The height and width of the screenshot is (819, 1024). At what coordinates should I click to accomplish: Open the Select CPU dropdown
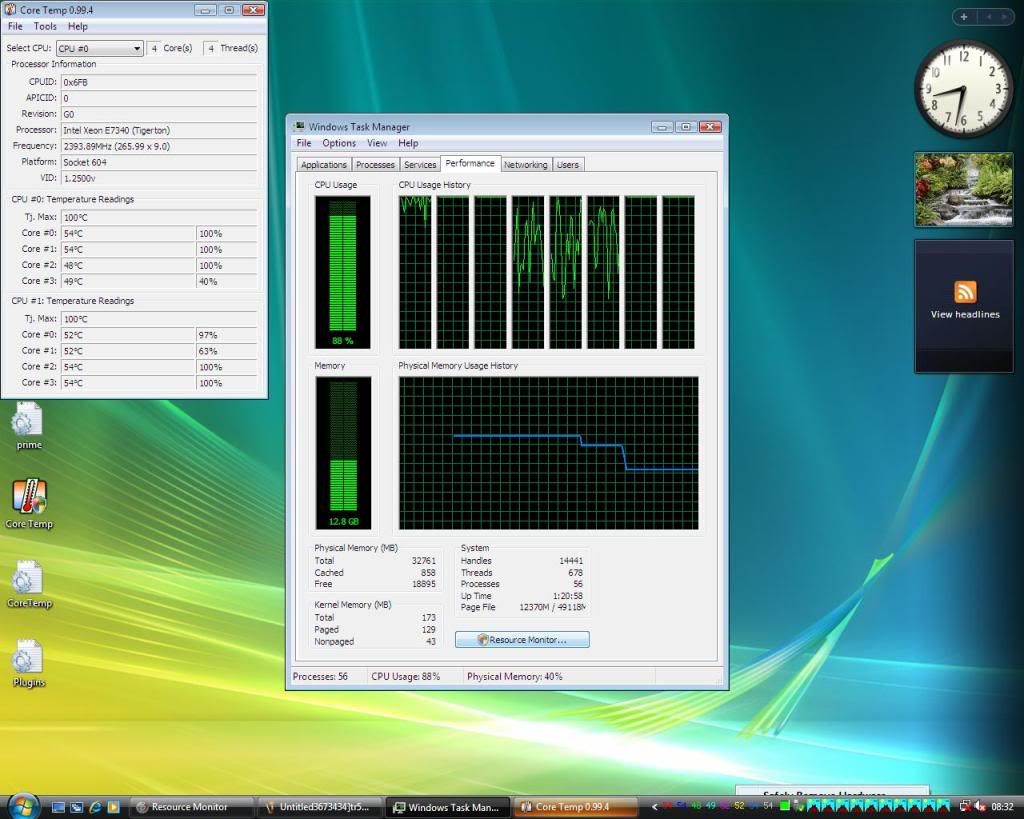99,48
